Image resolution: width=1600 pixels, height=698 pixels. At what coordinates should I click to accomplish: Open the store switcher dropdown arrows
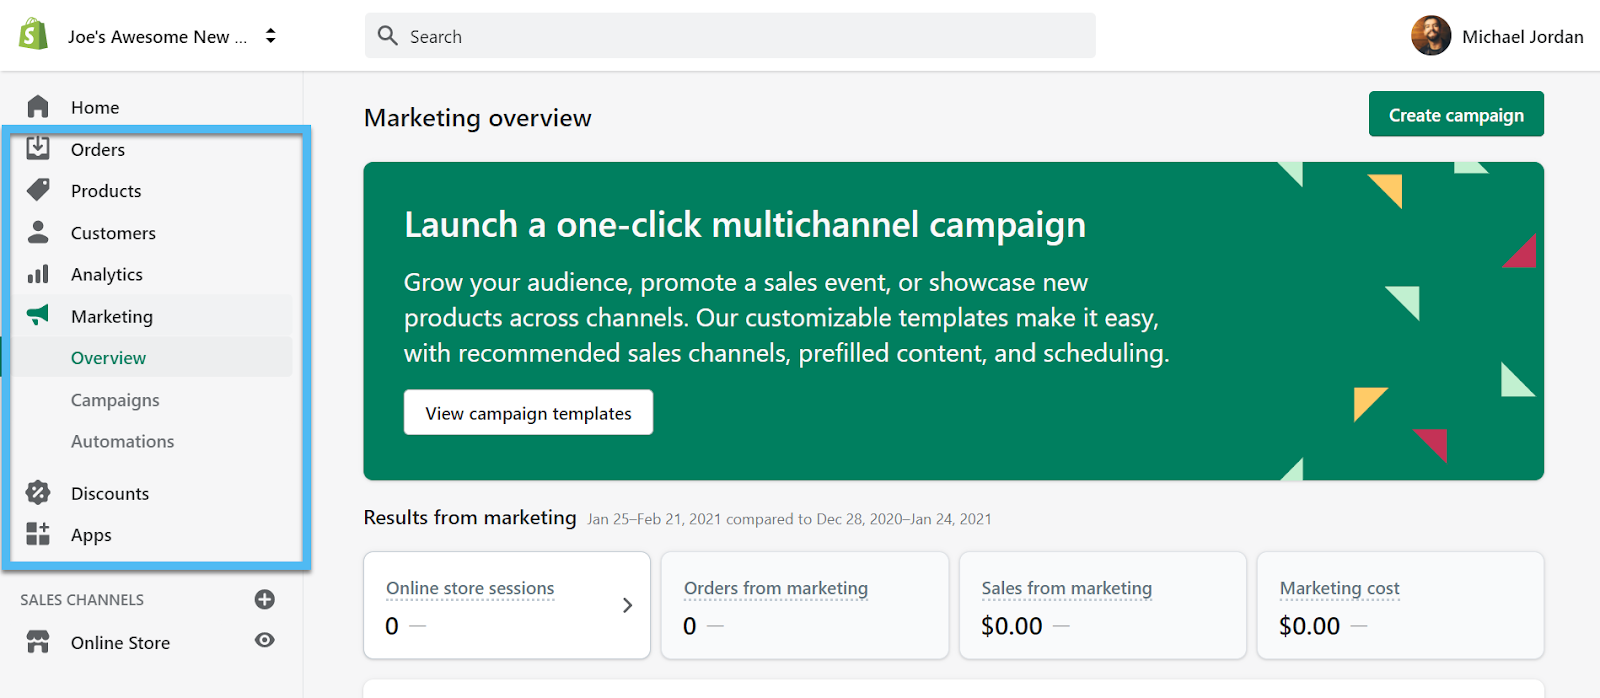(270, 36)
